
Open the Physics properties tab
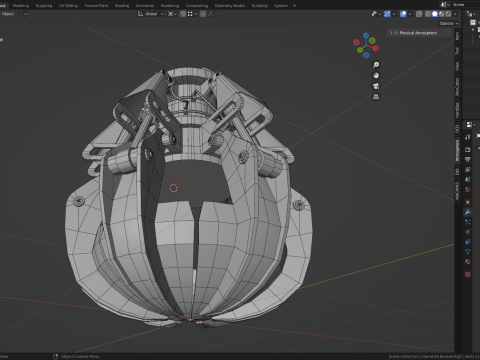[468, 232]
